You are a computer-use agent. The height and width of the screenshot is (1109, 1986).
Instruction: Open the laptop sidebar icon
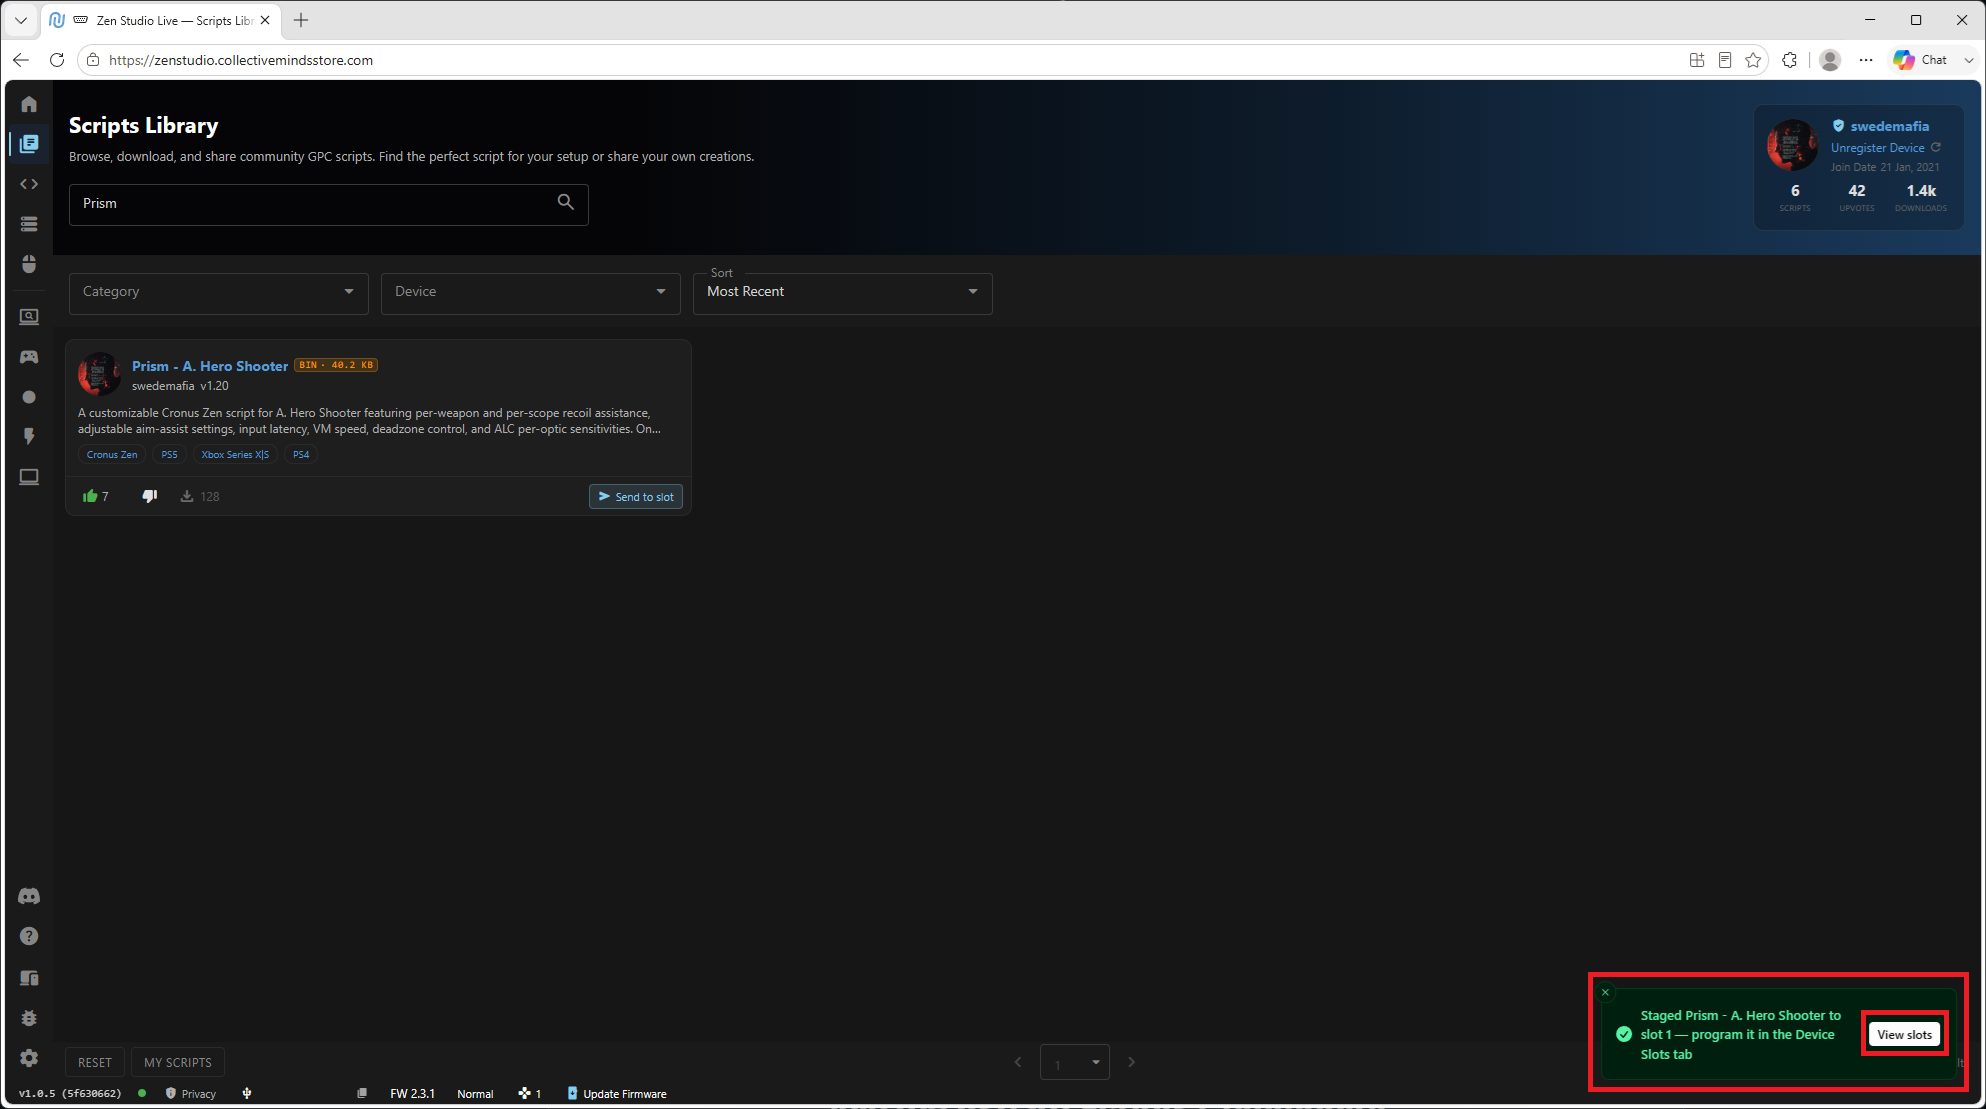(29, 477)
